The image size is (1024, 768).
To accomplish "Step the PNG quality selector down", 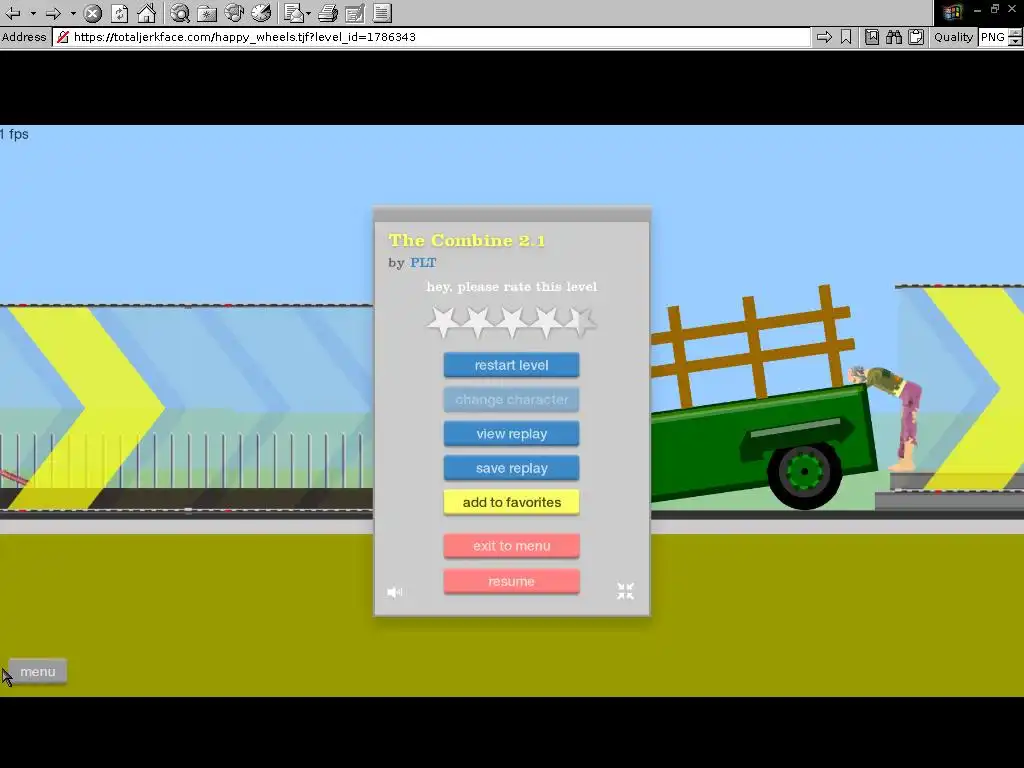I will [x=1016, y=41].
